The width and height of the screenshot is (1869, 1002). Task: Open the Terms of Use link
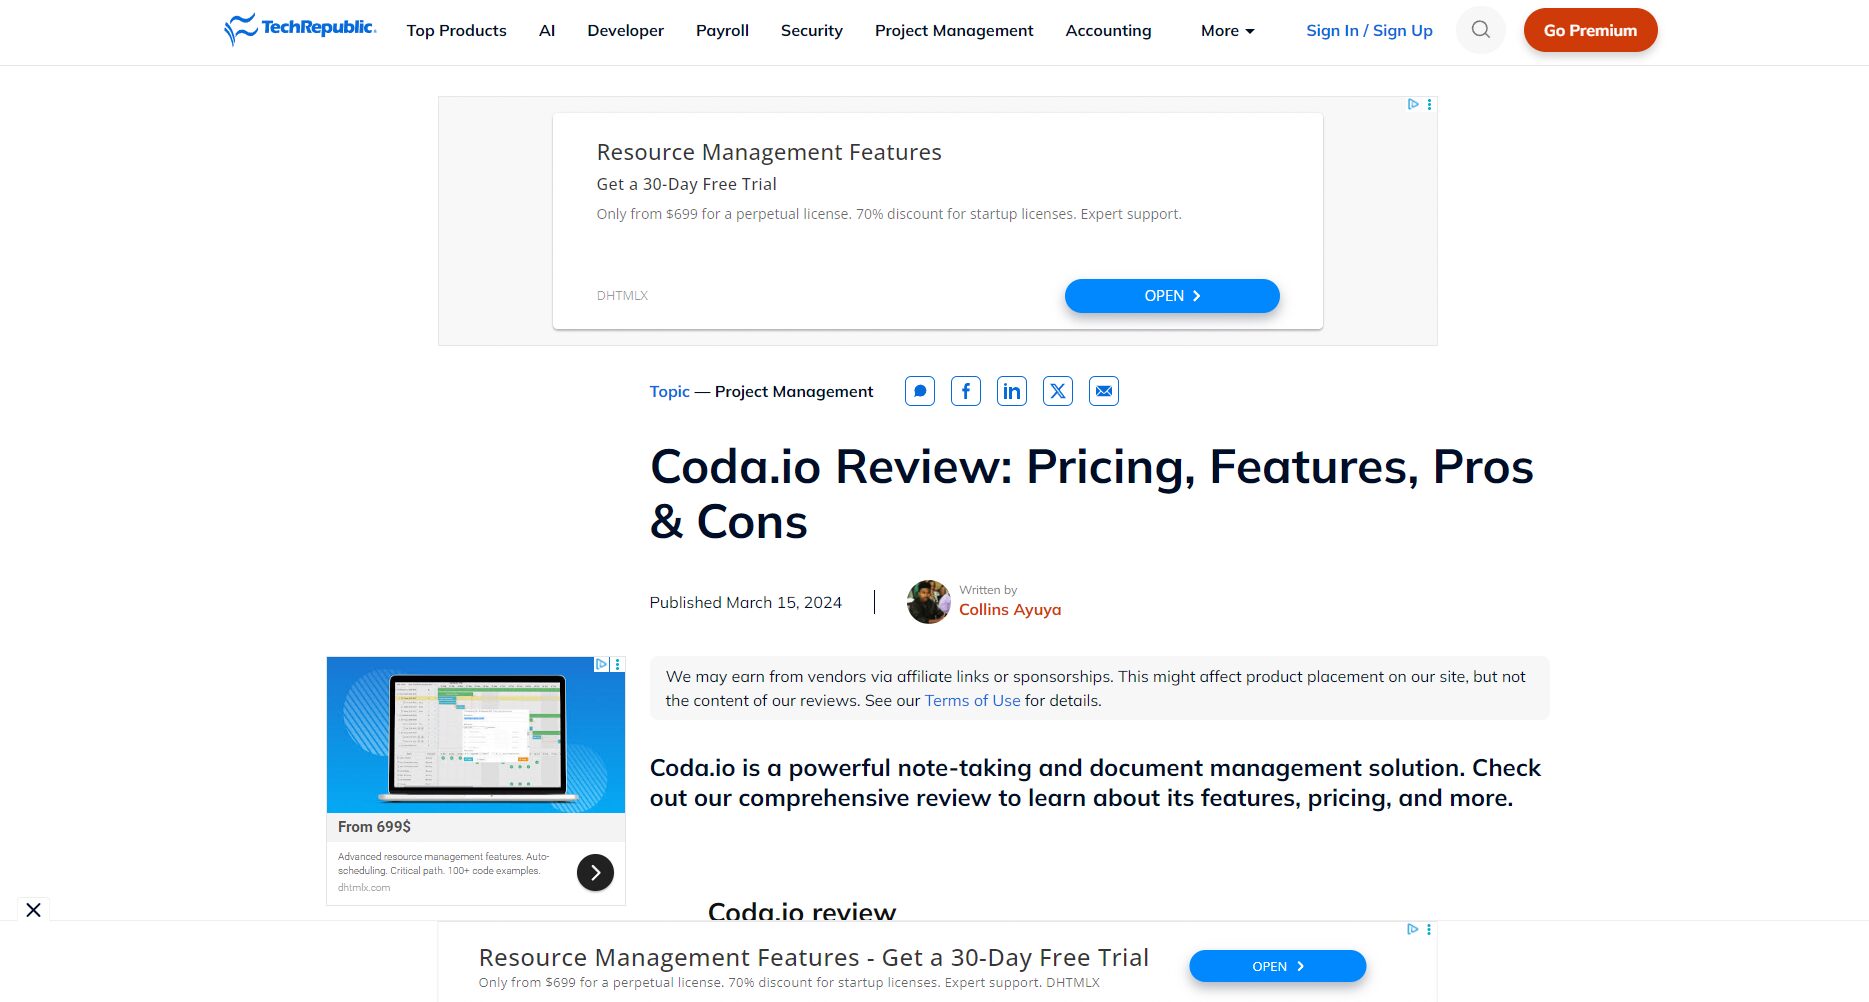tap(972, 701)
